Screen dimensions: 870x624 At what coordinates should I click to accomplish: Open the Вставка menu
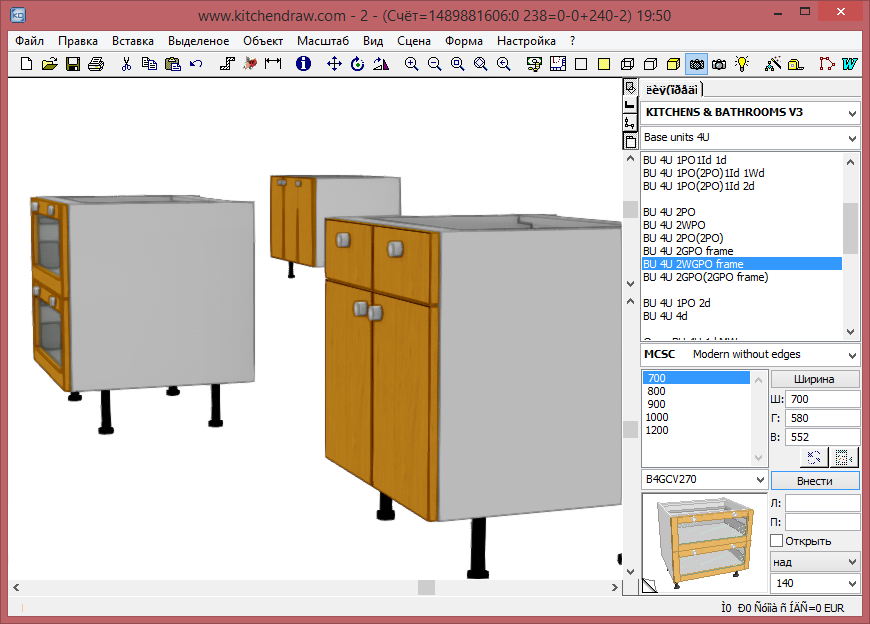coord(133,41)
